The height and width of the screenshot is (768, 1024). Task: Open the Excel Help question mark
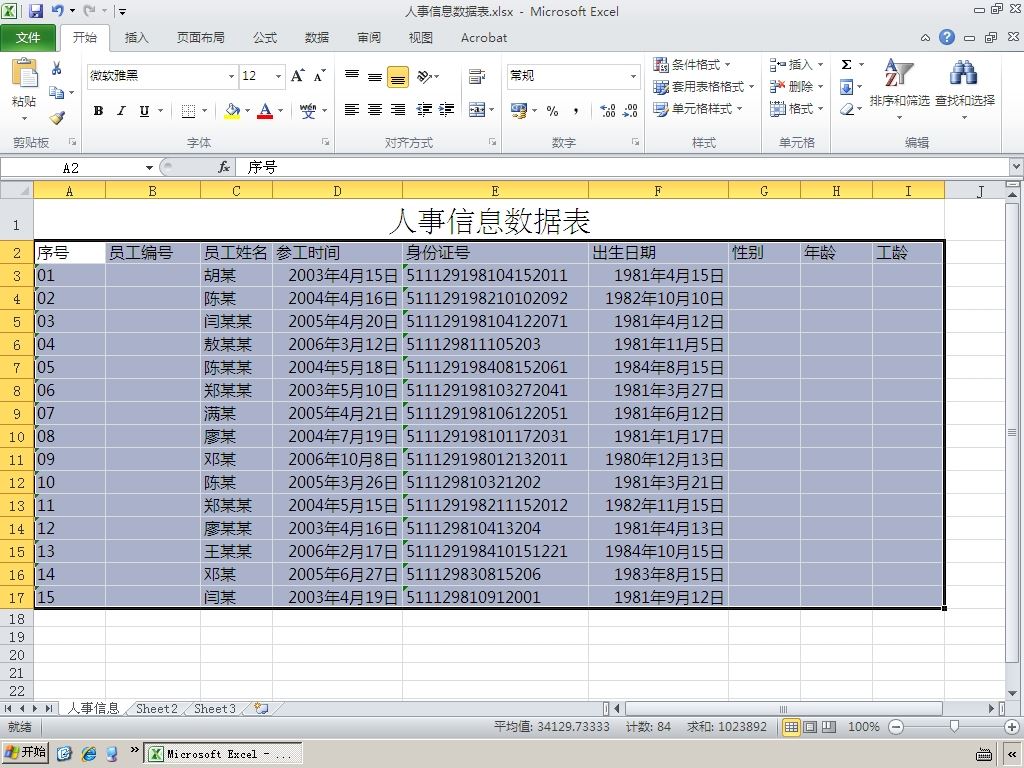(x=947, y=37)
